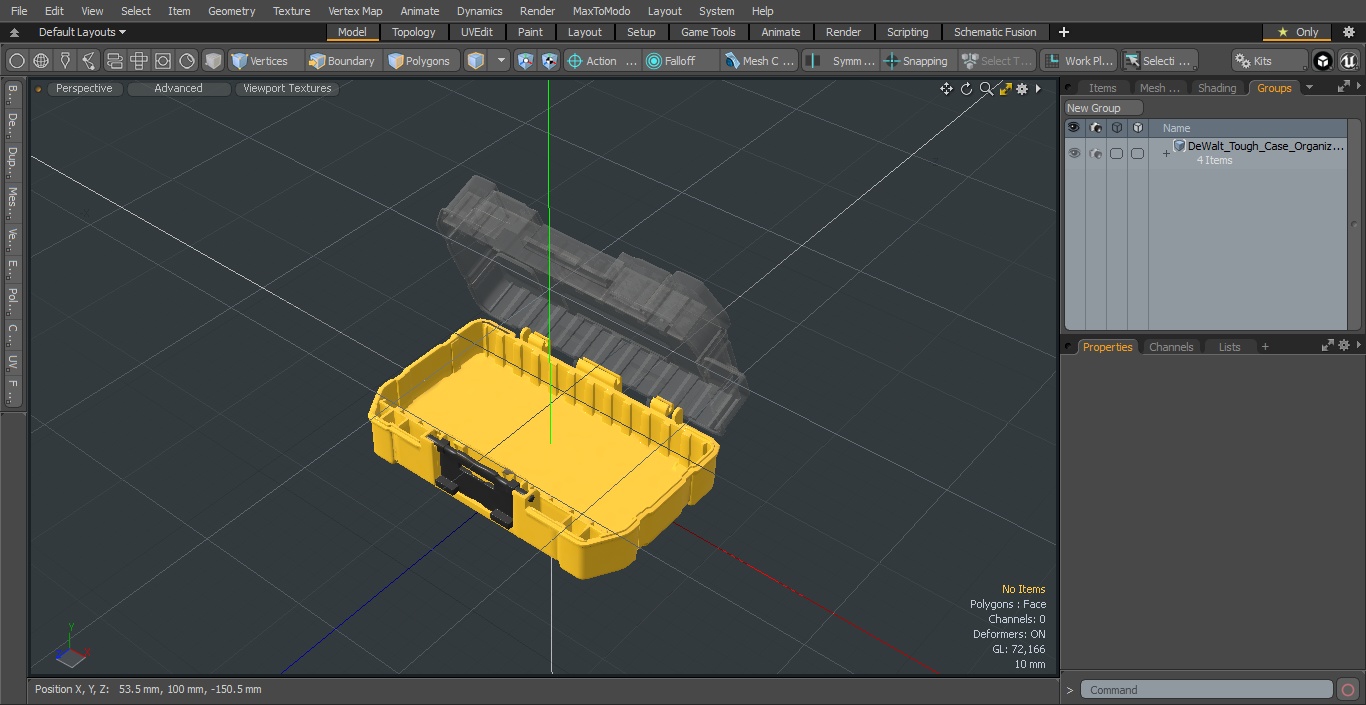Select the capsule shape tool icon
The height and width of the screenshot is (705, 1366).
pos(114,61)
